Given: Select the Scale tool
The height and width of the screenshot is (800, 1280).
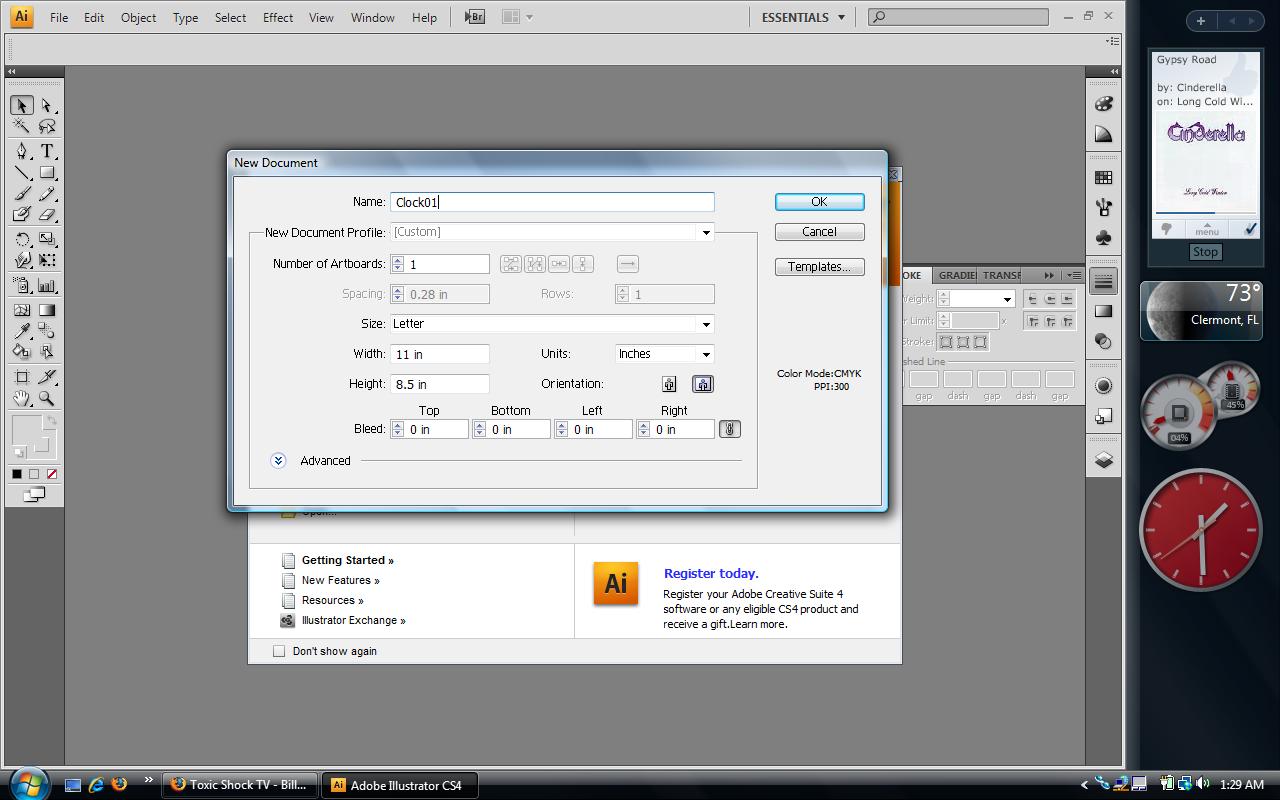Looking at the screenshot, I should [x=47, y=239].
